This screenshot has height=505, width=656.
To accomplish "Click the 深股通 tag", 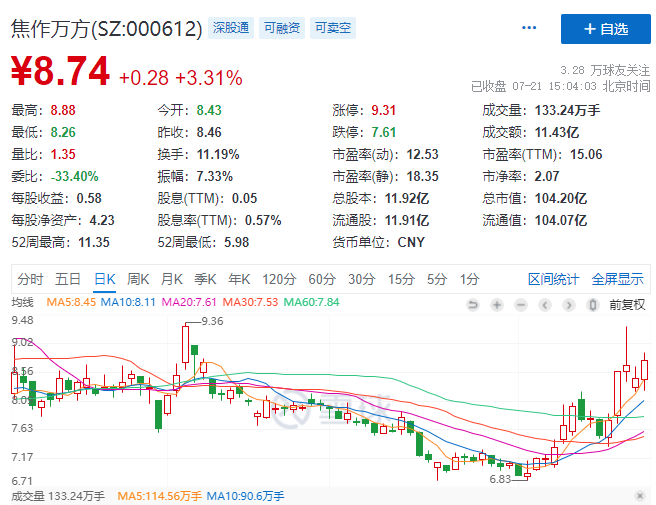I will (x=231, y=29).
